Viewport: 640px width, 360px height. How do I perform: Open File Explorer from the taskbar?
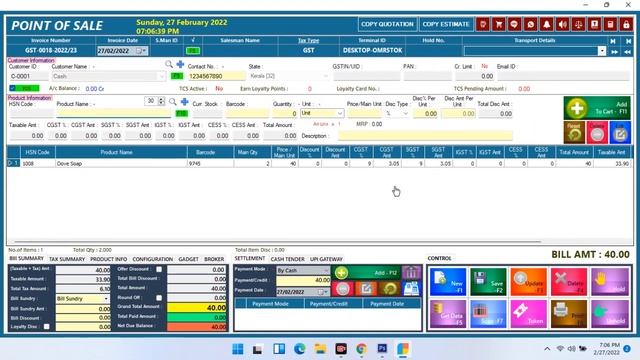point(320,349)
